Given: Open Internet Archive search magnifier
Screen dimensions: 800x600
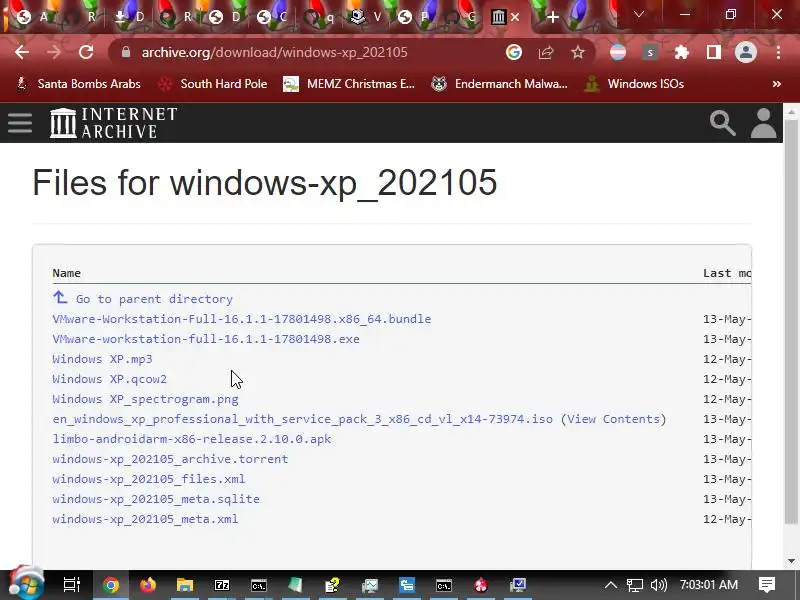Looking at the screenshot, I should tap(722, 123).
